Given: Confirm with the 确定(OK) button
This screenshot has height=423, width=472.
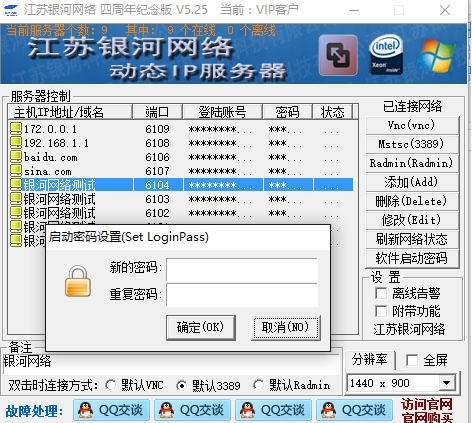Looking at the screenshot, I should point(201,327).
